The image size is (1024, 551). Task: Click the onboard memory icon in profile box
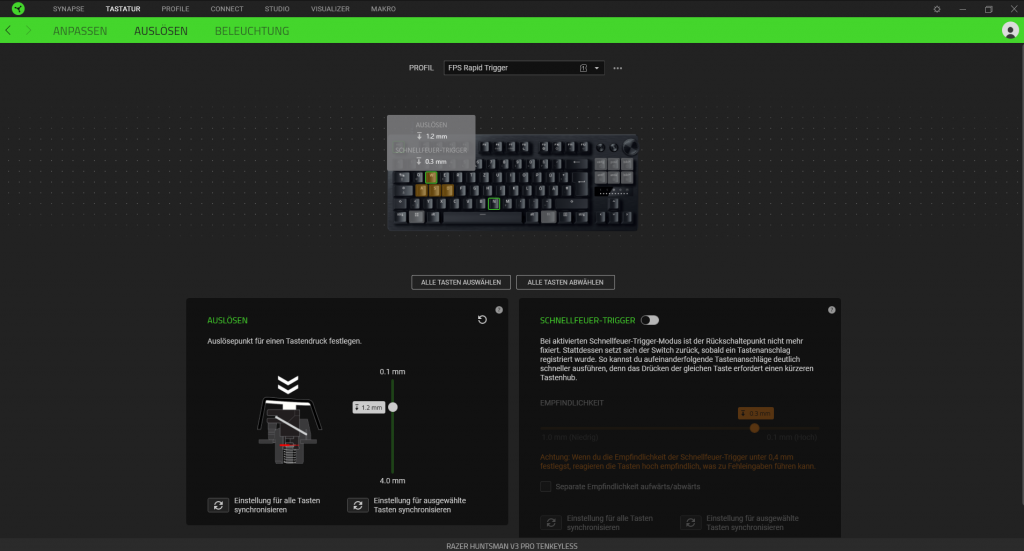tap(583, 68)
